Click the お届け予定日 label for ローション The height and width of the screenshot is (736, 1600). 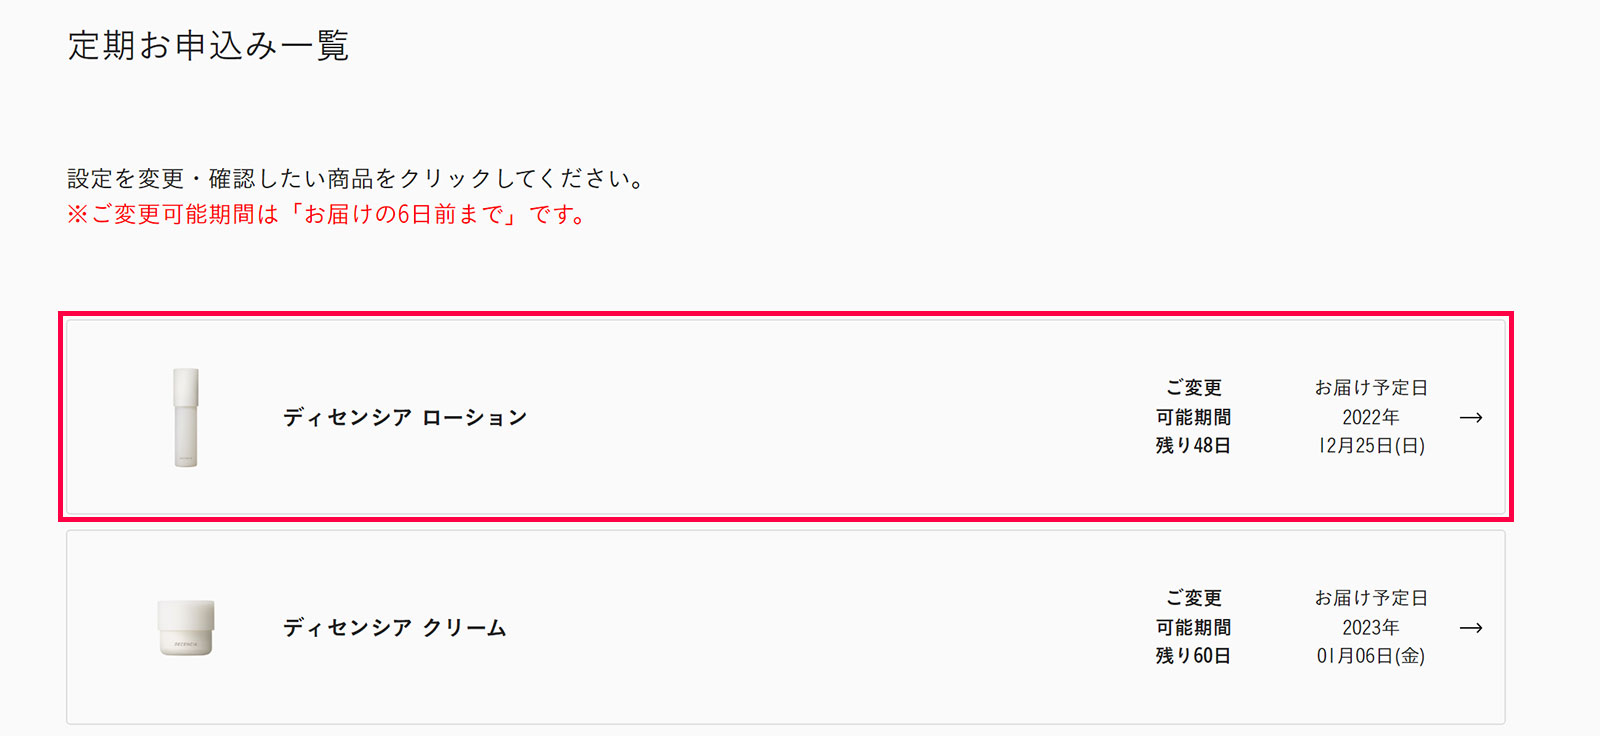(x=1371, y=387)
